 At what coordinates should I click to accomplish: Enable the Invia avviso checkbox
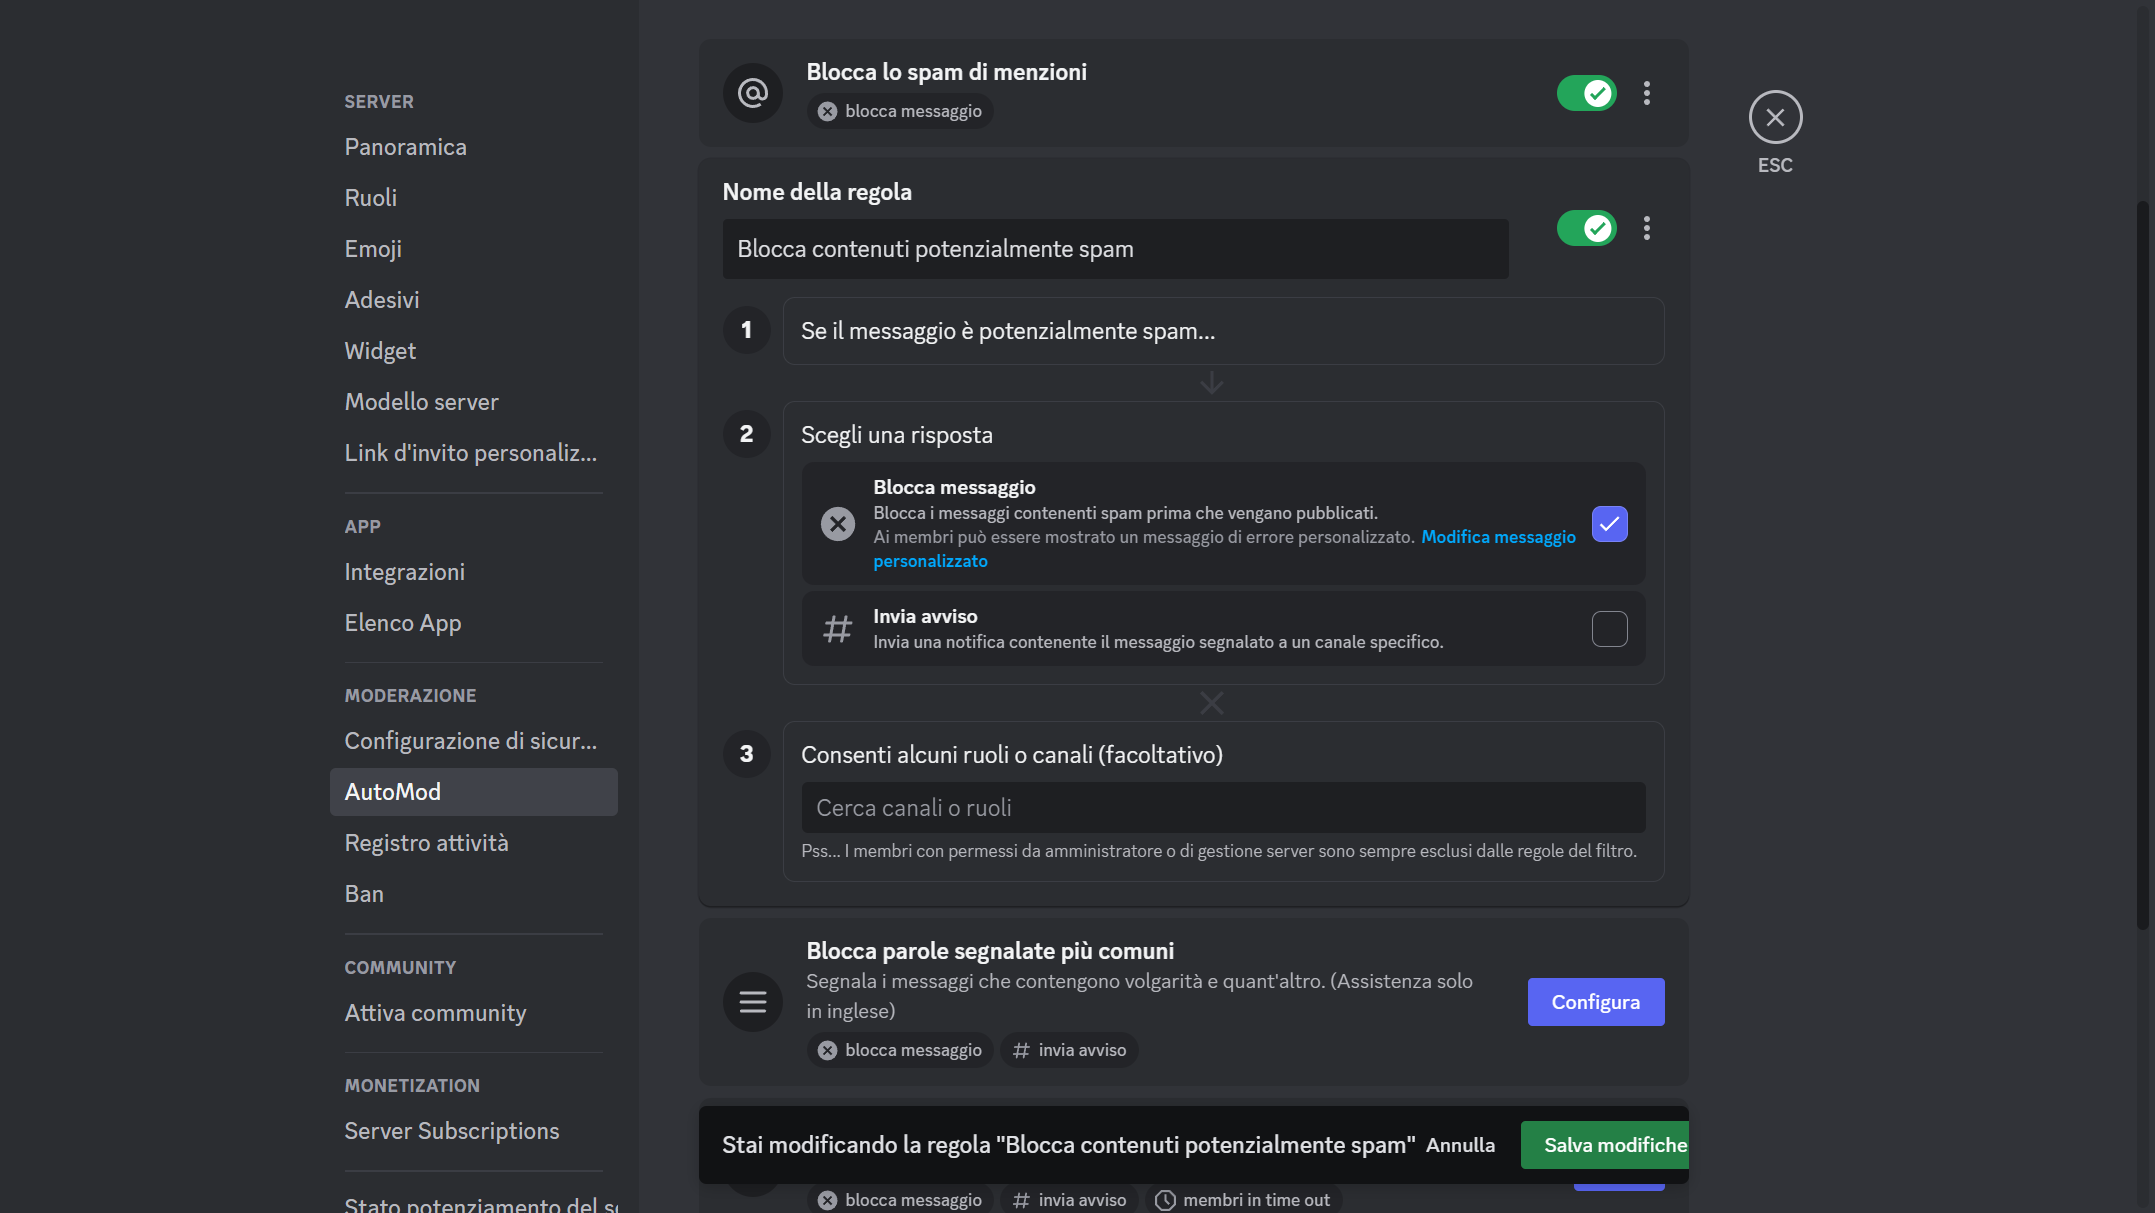coord(1609,628)
